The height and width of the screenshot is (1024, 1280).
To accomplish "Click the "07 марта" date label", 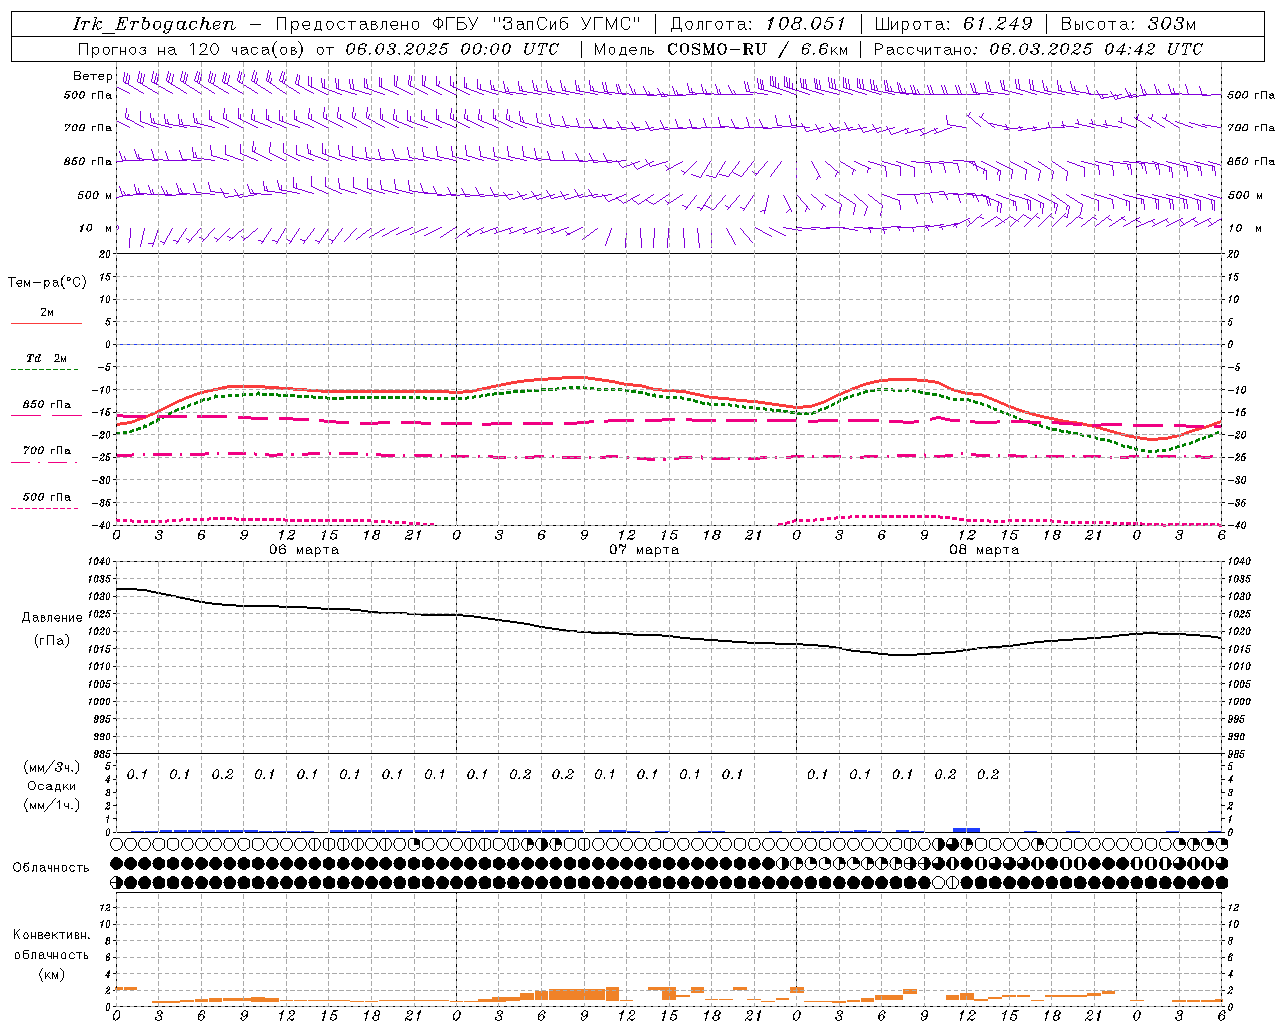I will point(644,550).
